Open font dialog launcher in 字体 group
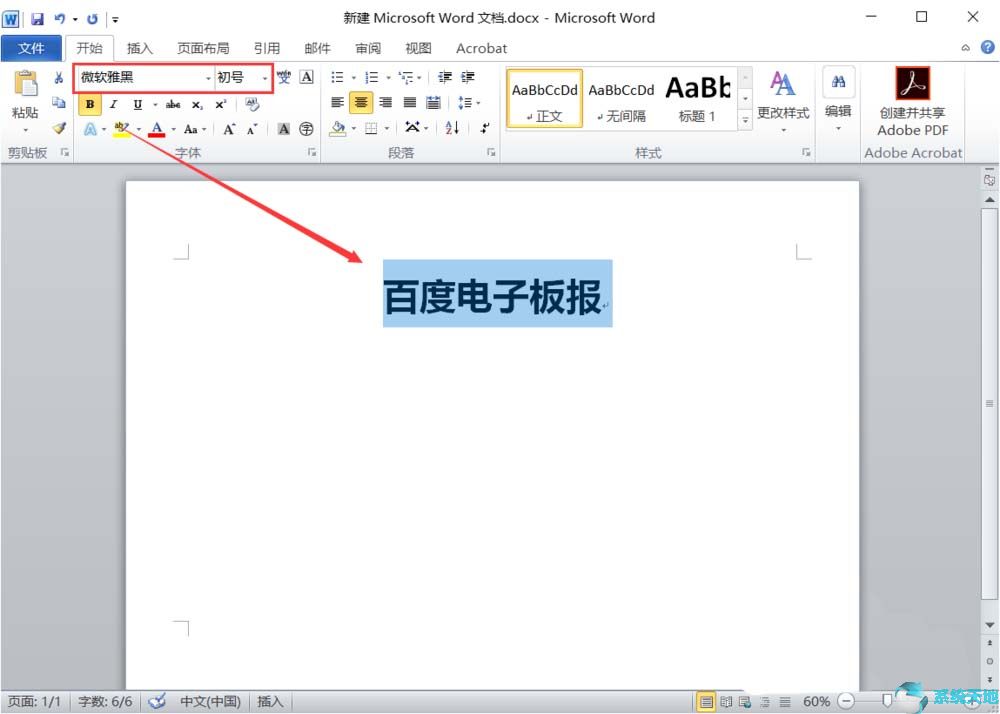Viewport: 1000px width, 714px height. [312, 152]
